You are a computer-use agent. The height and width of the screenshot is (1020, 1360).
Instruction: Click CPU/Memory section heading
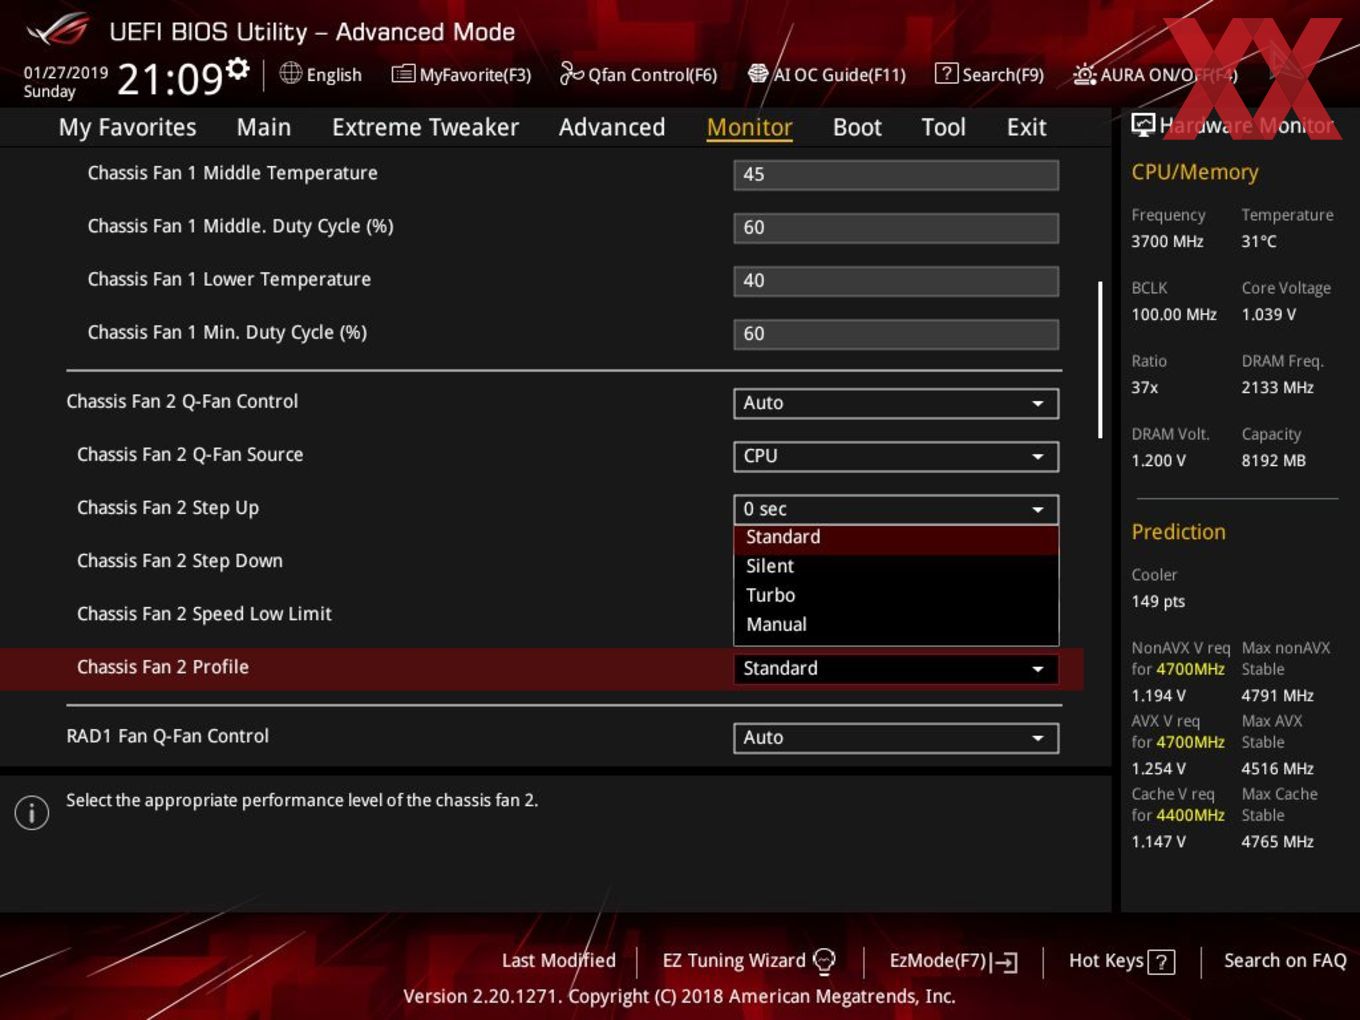click(x=1195, y=172)
